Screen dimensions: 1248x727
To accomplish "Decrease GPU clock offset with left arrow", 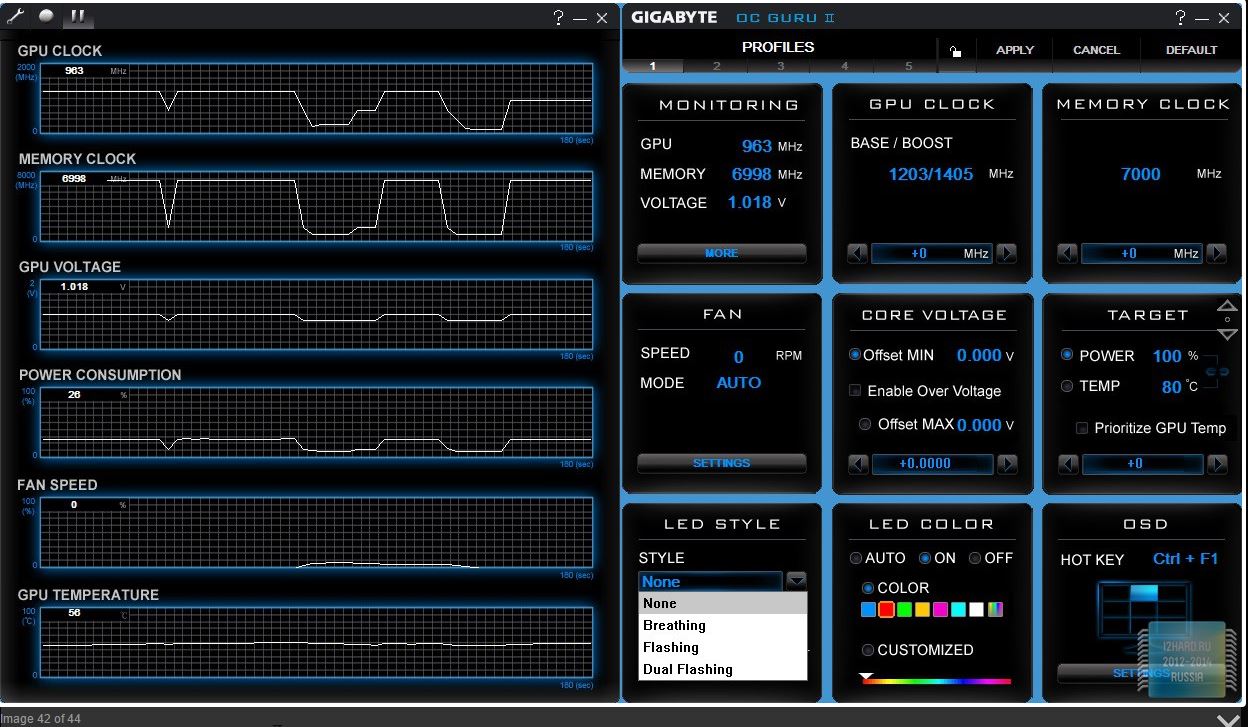I will [857, 254].
